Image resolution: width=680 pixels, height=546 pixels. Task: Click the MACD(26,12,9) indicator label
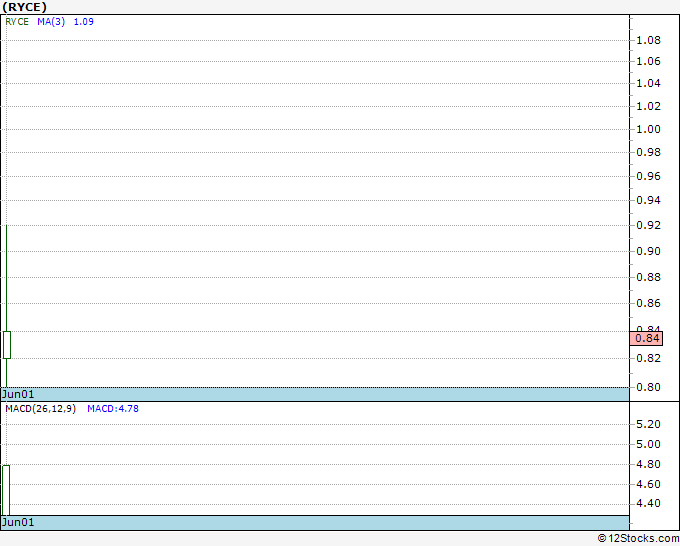tap(40, 409)
